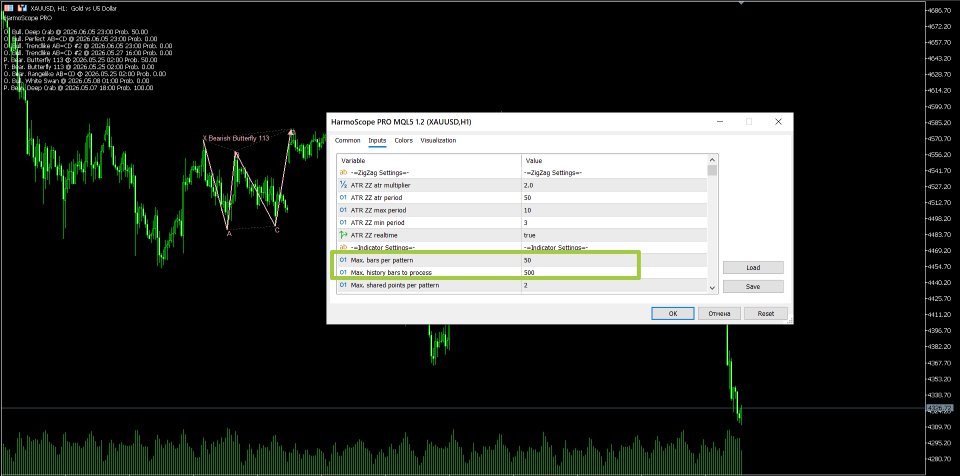Select the 'ATR ZZ realtime' variable name
This screenshot has height=476, width=960.
(x=373, y=235)
